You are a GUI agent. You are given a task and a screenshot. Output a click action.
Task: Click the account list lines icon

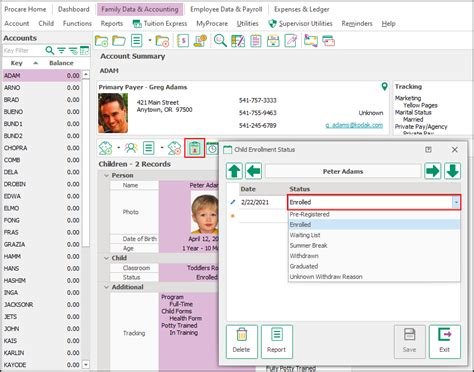(x=137, y=41)
